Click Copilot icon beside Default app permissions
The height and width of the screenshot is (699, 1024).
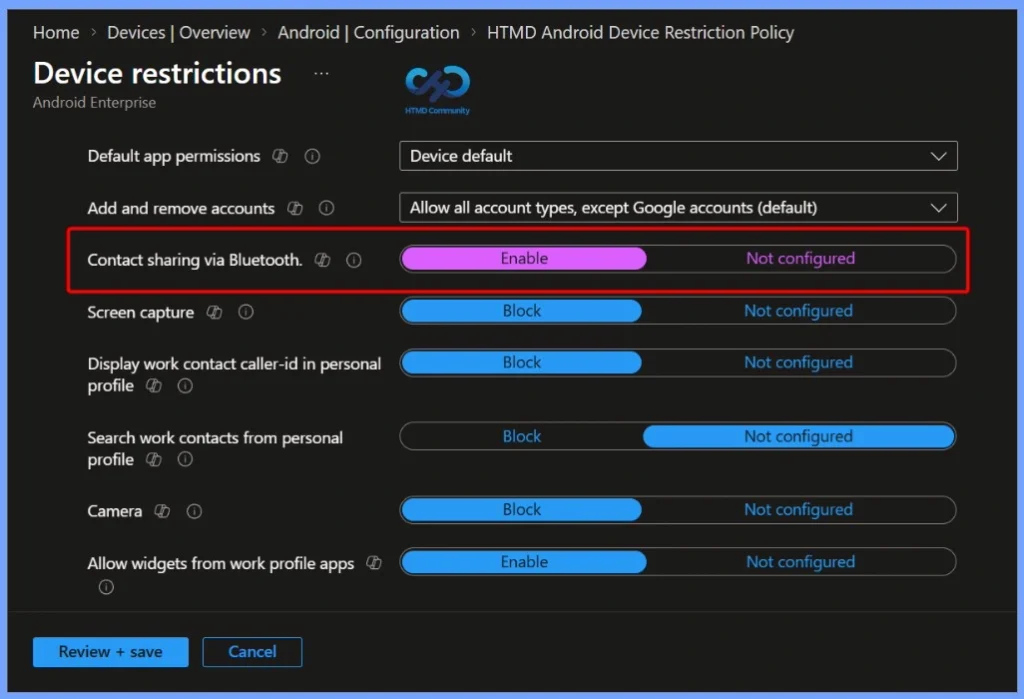point(280,156)
